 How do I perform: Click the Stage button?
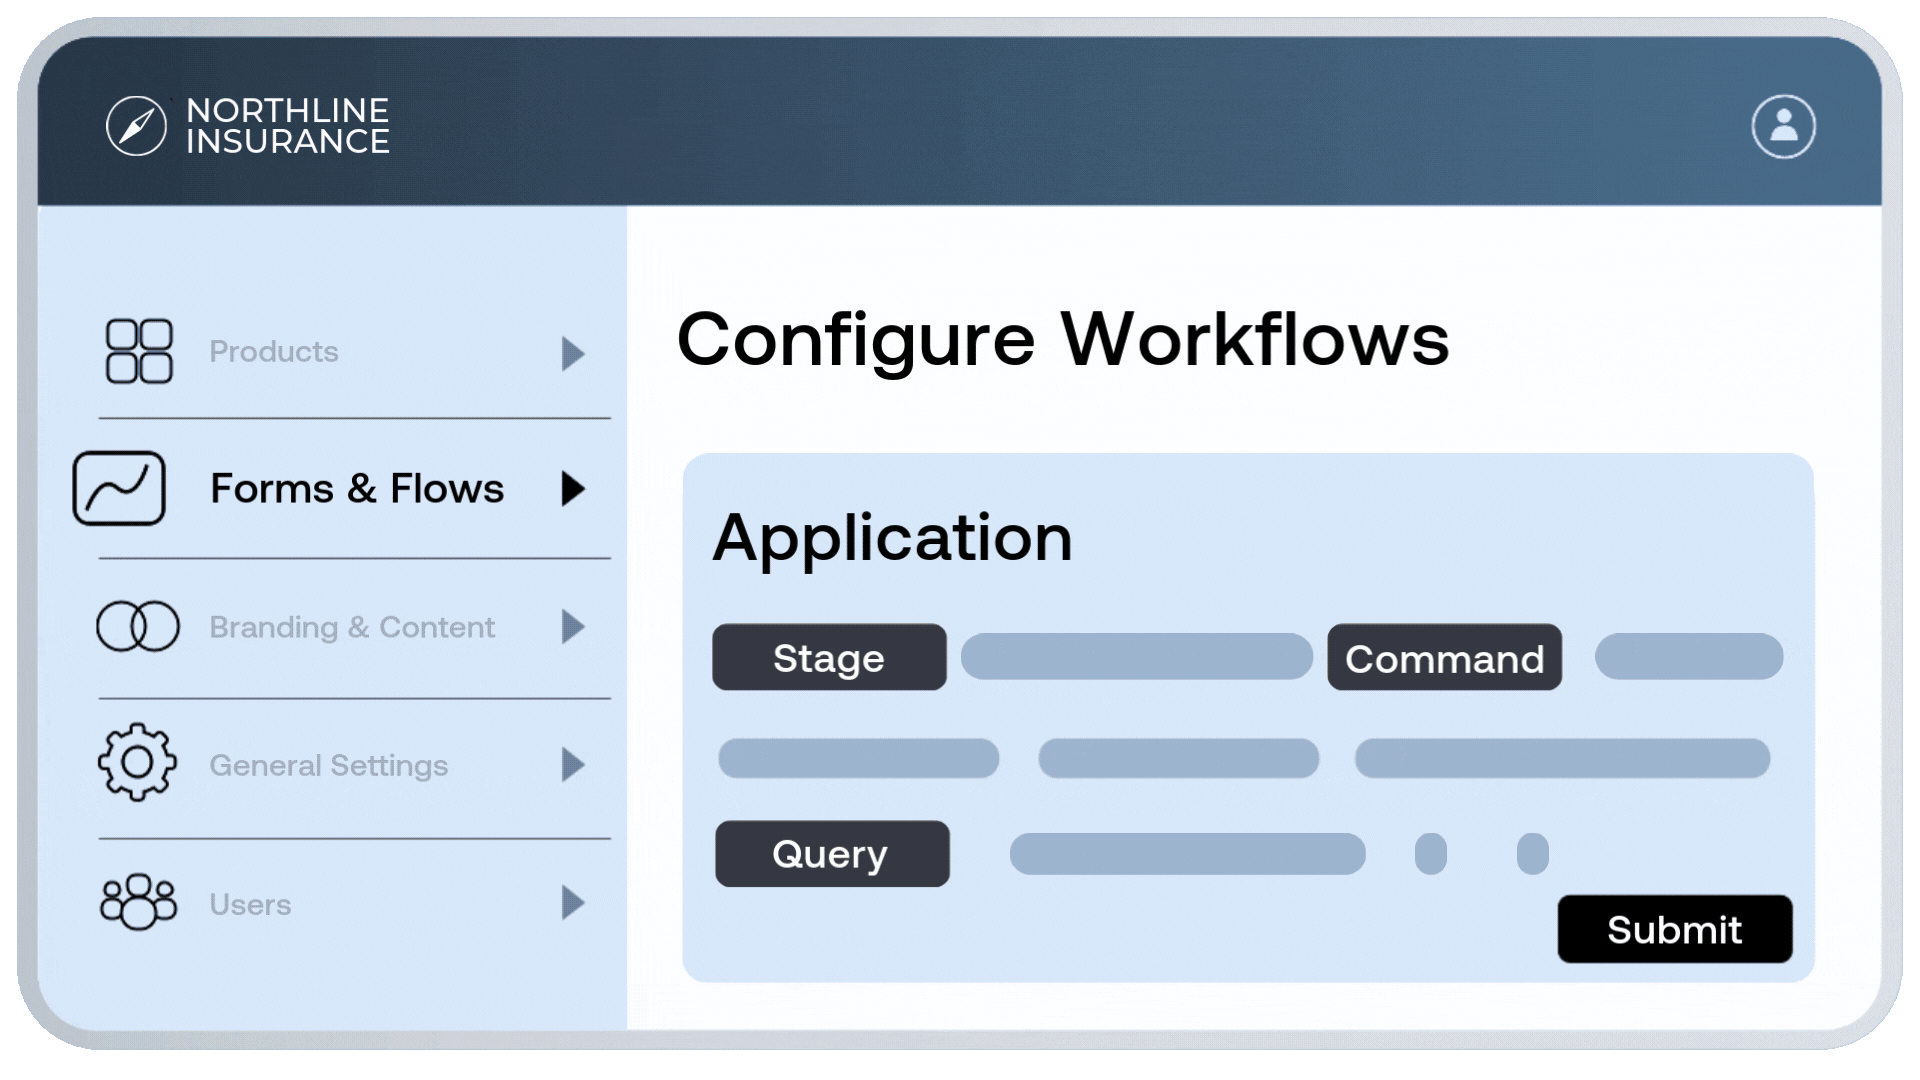[829, 658]
